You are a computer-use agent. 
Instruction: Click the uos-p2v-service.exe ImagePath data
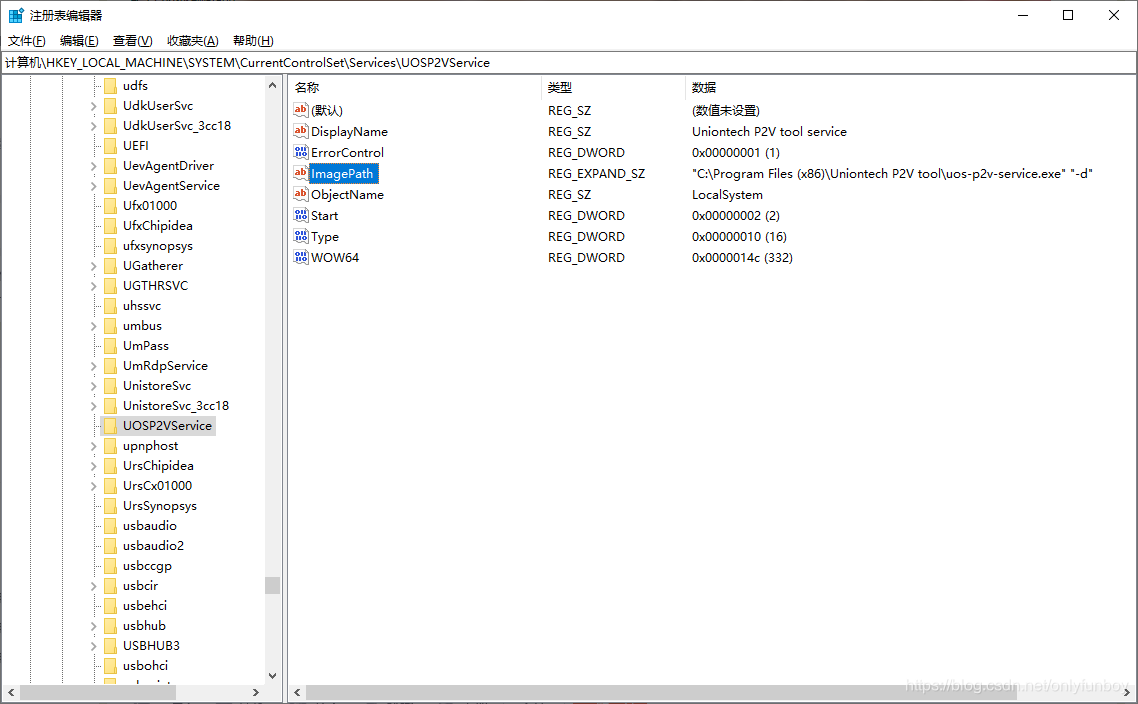pos(892,173)
